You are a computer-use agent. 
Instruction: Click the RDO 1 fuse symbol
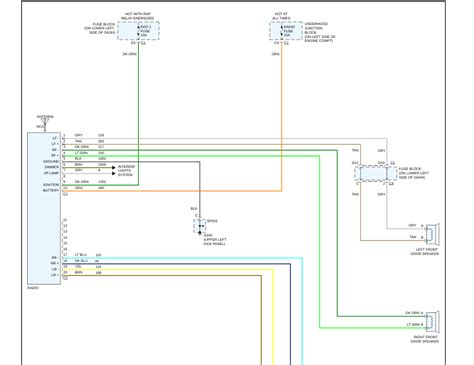click(x=138, y=31)
